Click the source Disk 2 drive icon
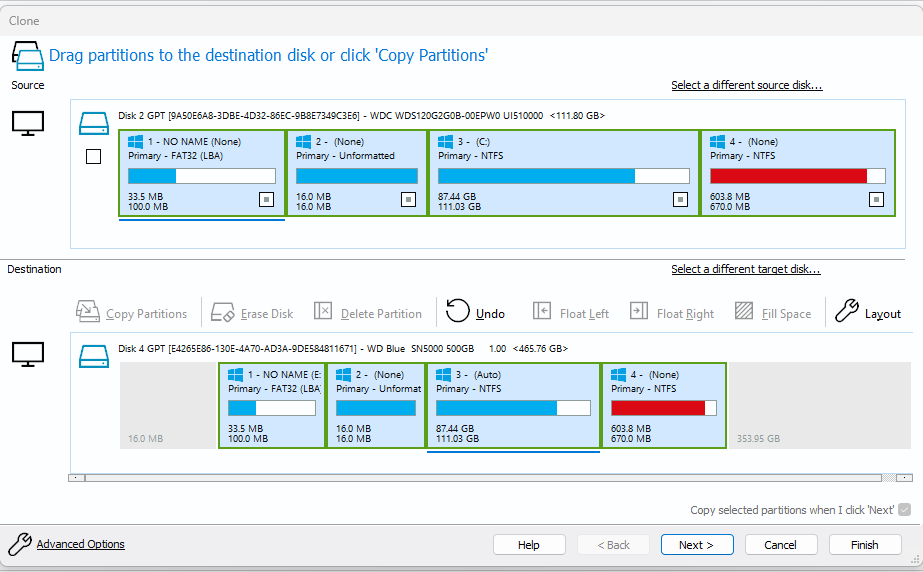The width and height of the screenshot is (923, 572). tap(94, 122)
